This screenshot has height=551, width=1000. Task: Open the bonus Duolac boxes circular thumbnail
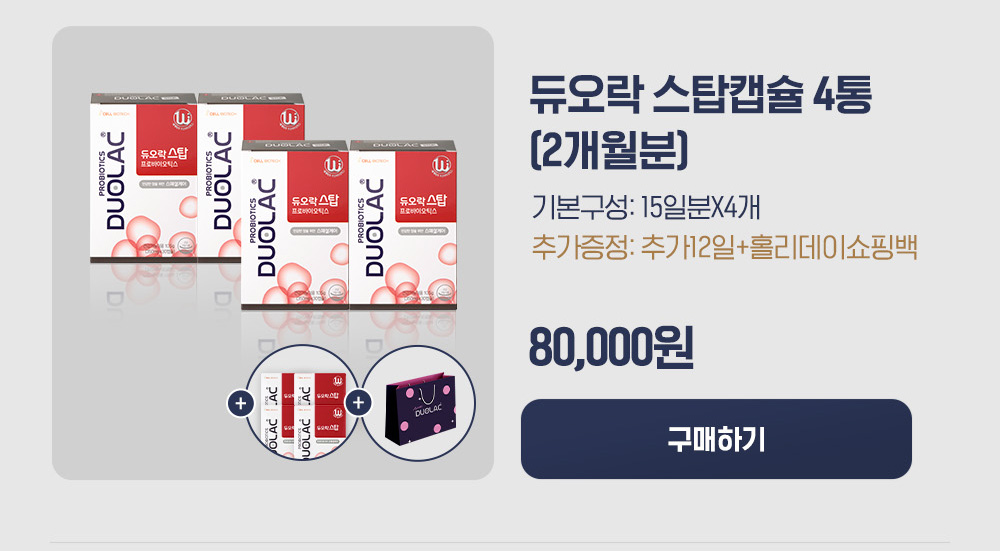pyautogui.click(x=302, y=403)
